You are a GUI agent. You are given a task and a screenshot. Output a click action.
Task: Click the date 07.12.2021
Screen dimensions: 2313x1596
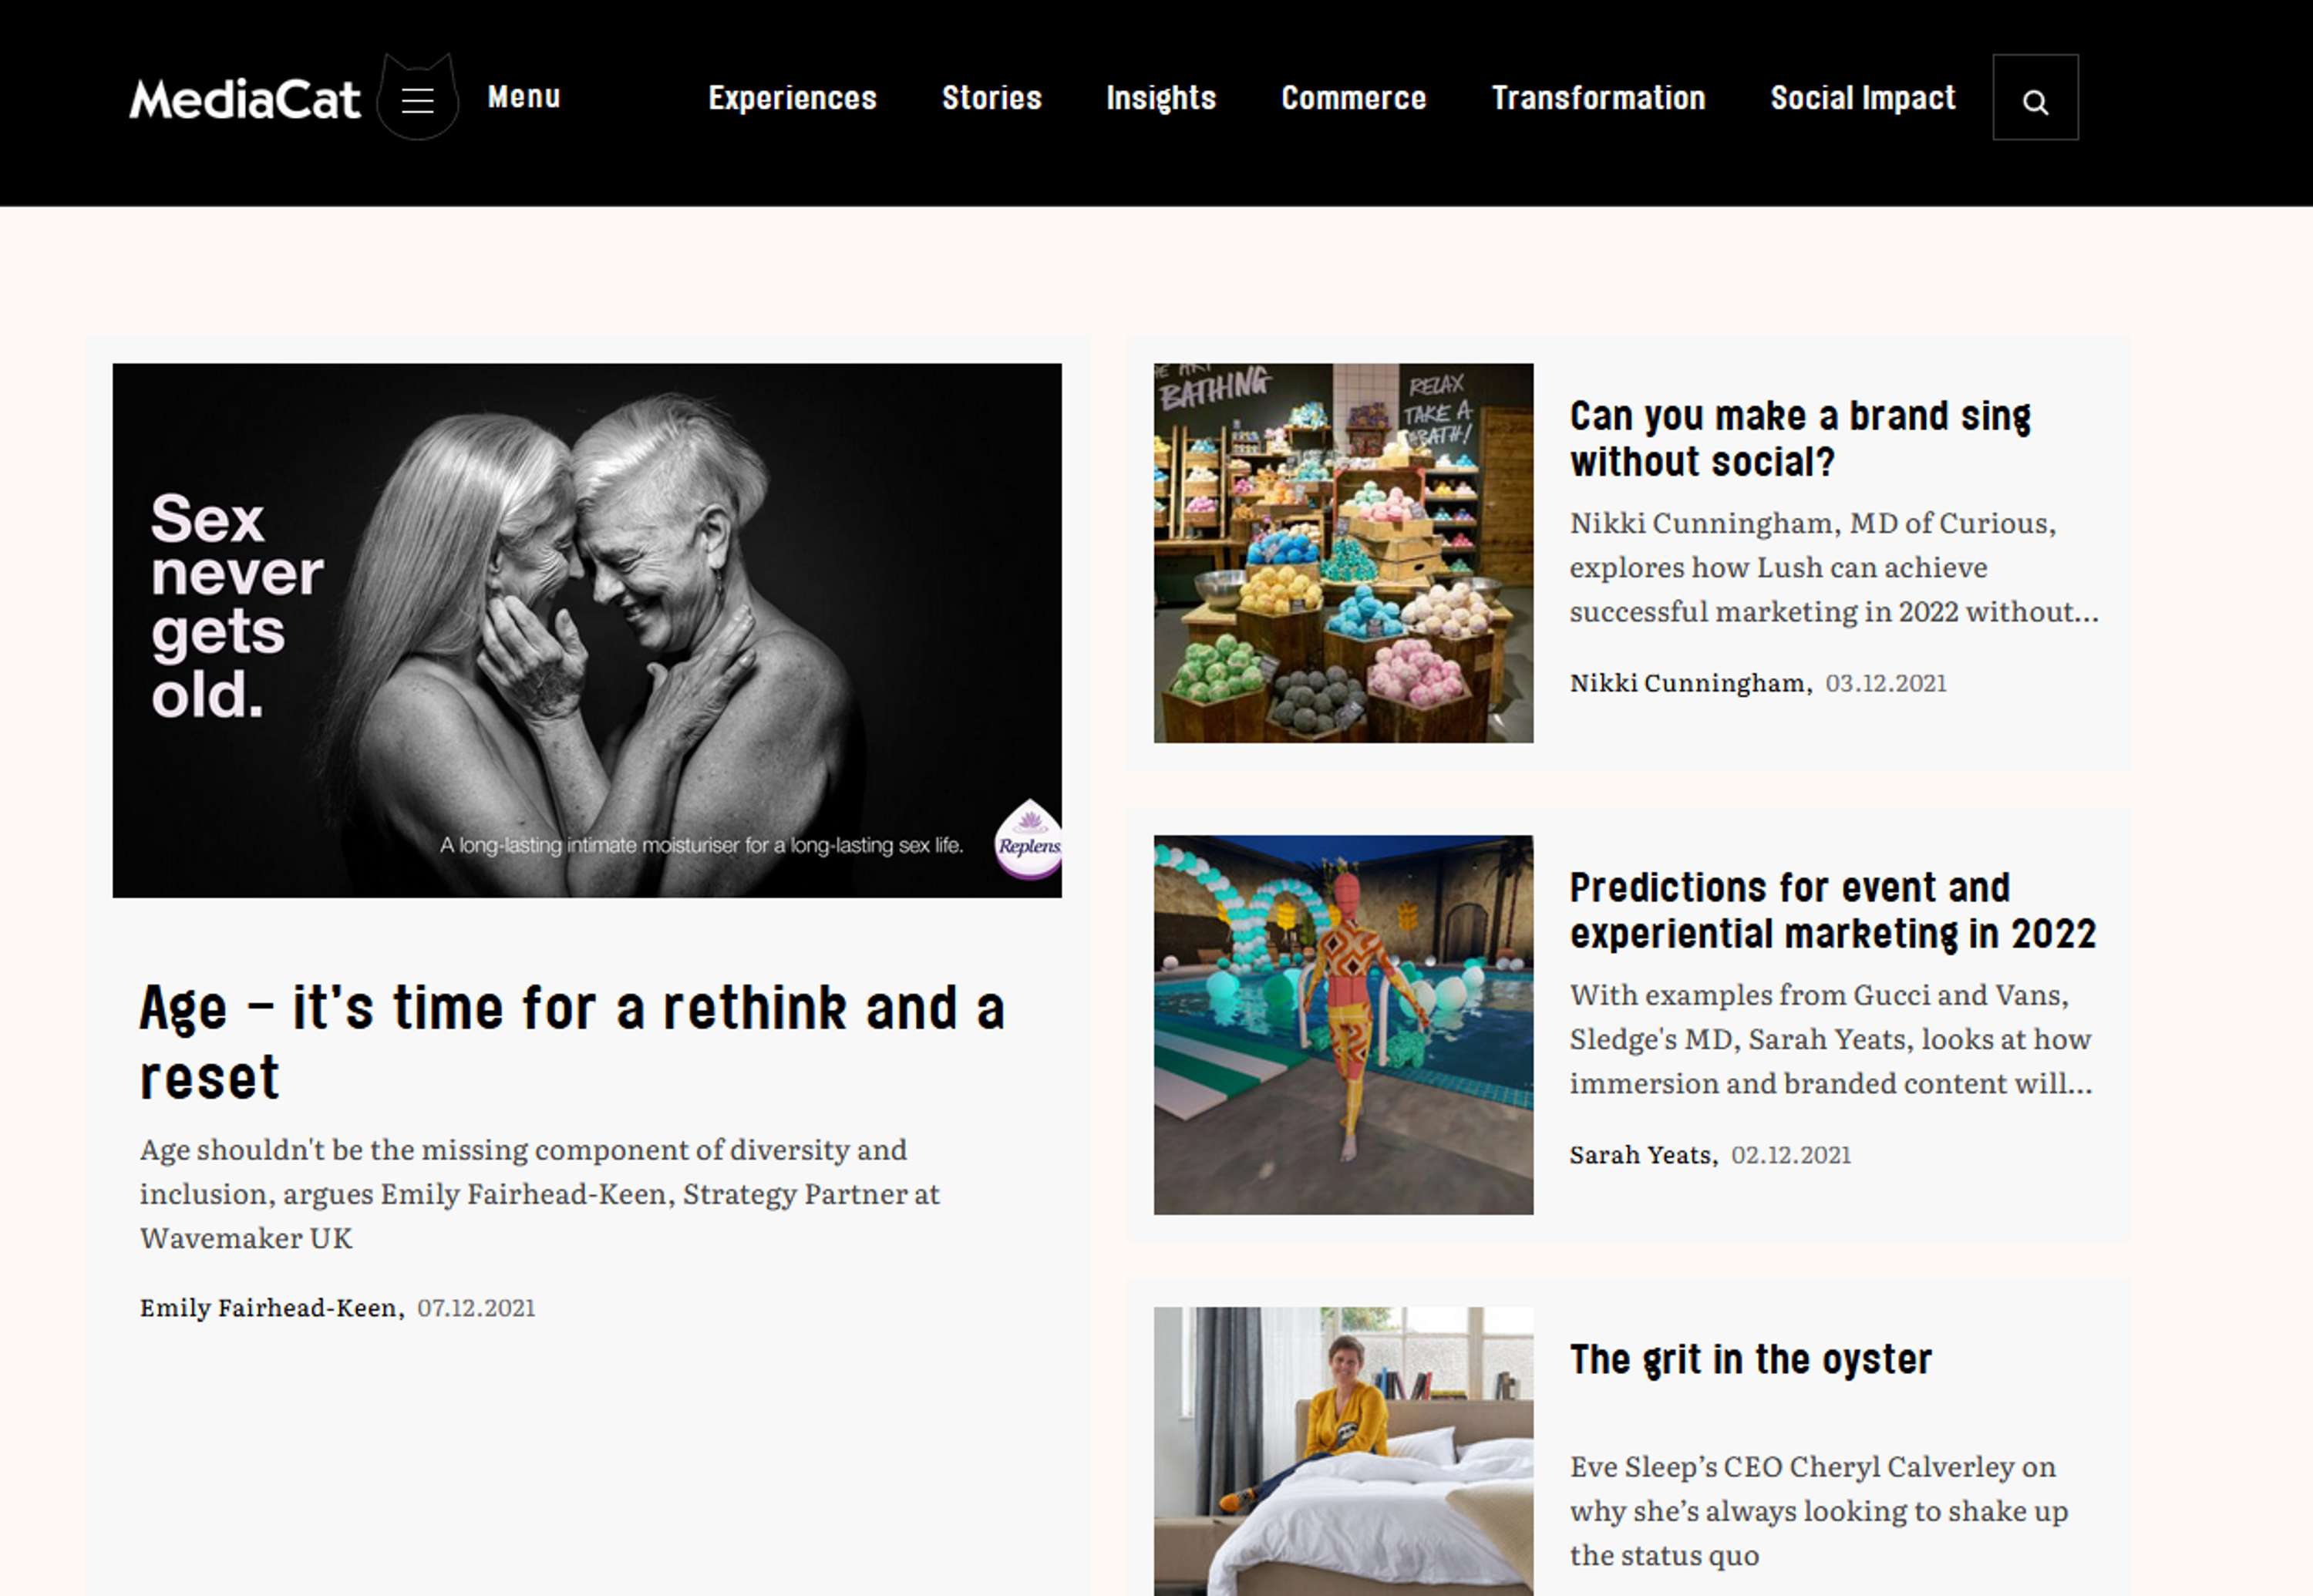[x=476, y=1308]
